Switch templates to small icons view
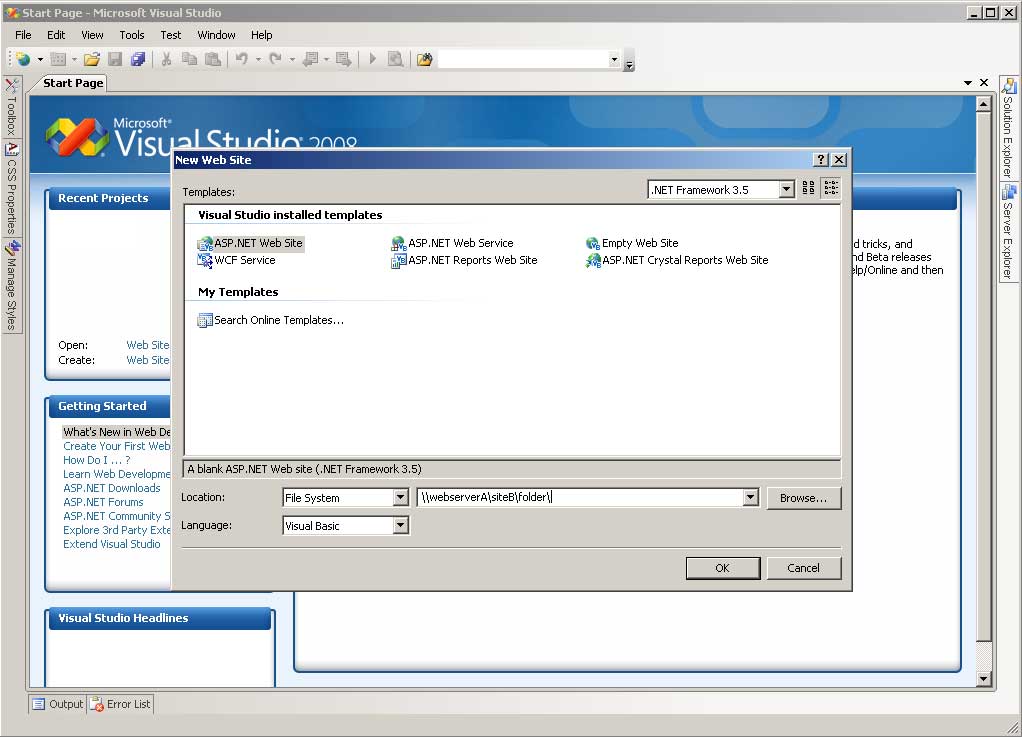 [x=830, y=189]
